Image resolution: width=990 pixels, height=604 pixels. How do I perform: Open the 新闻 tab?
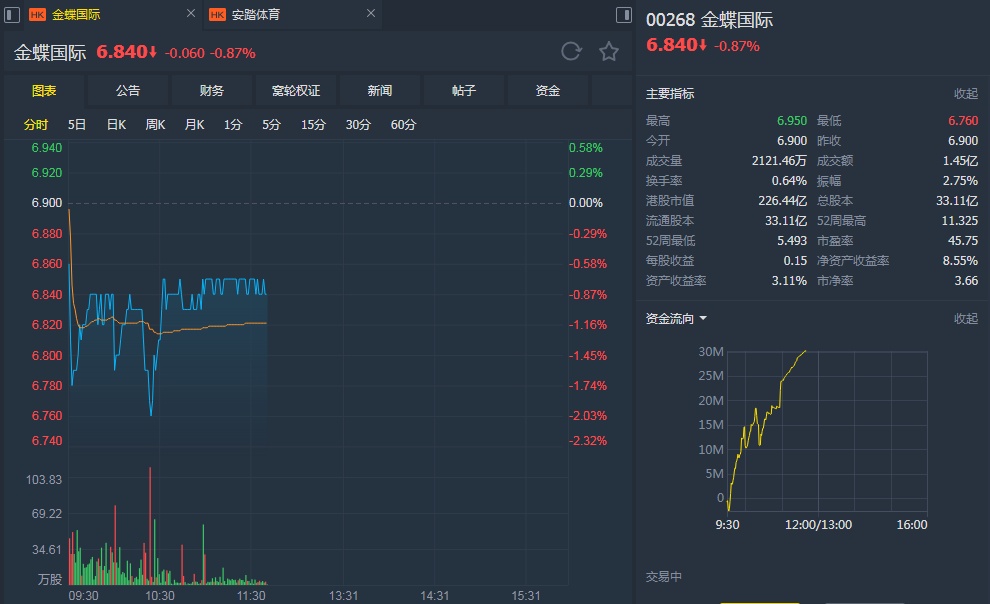coord(379,90)
